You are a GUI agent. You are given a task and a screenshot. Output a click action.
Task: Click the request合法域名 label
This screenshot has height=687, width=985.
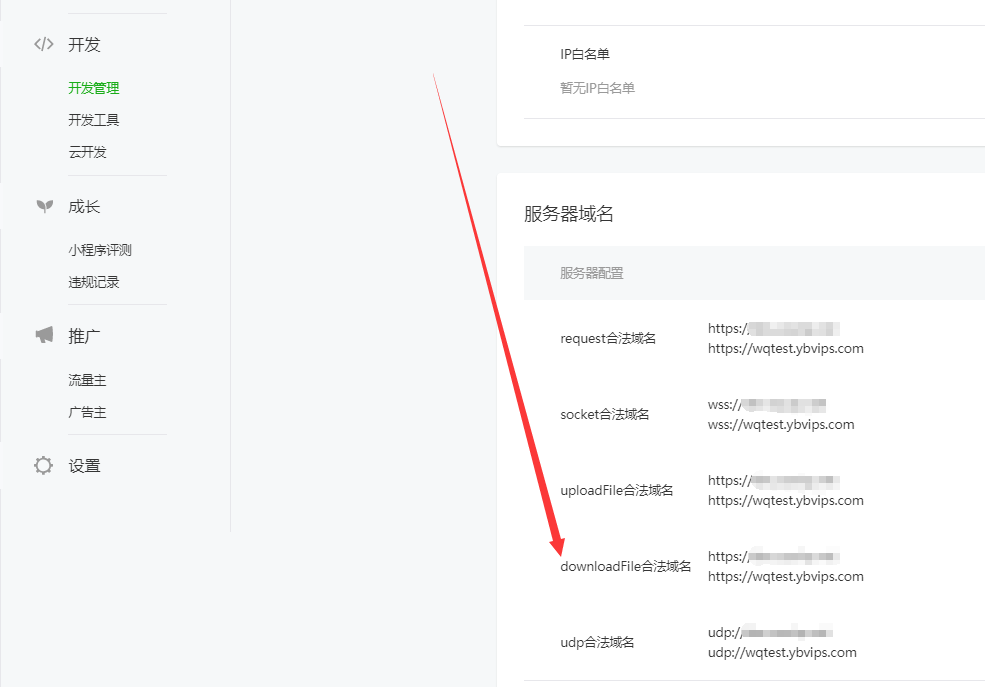[x=608, y=338]
